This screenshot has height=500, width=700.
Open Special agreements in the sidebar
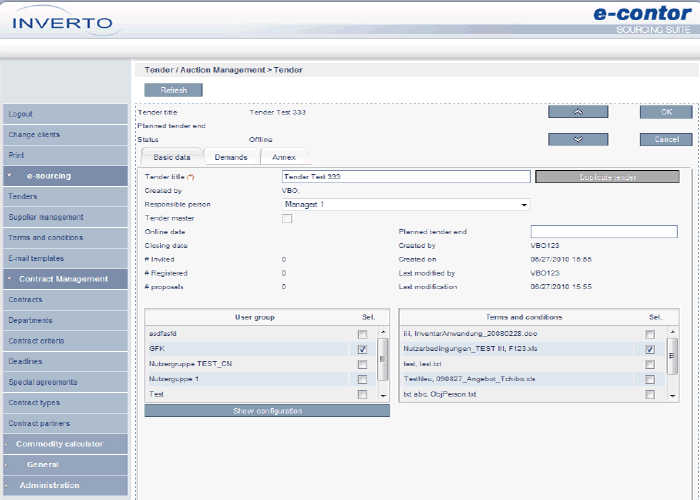tap(65, 382)
